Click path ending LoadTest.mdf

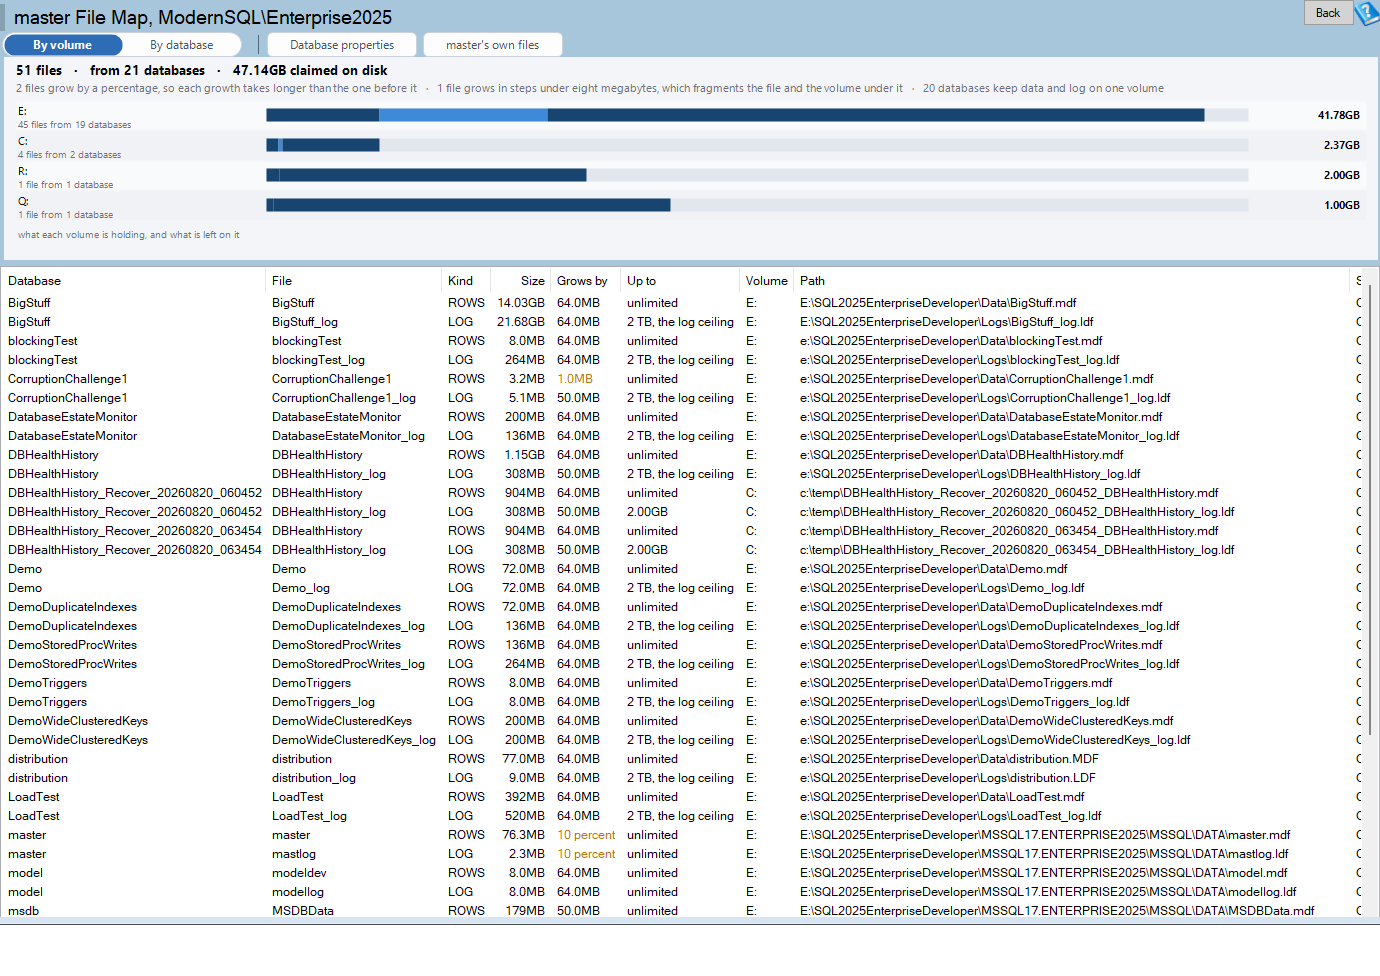click(x=942, y=797)
